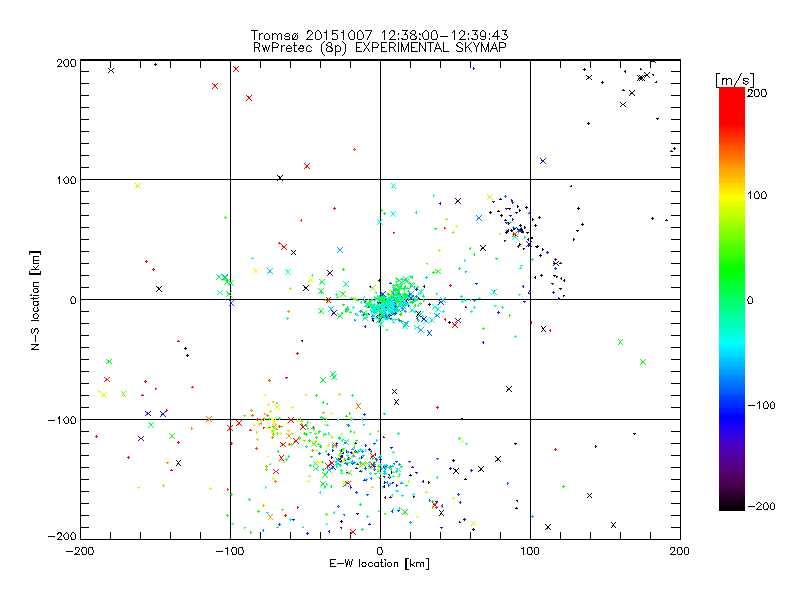Select the '-200' tick on the E-W axis
Image resolution: width=800 pixels, height=600 pixels.
tap(80, 551)
